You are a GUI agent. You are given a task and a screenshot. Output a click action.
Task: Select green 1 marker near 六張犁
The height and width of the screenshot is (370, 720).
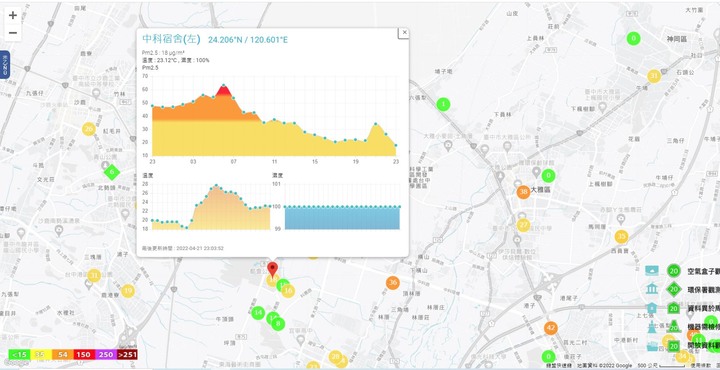pyautogui.click(x=443, y=105)
